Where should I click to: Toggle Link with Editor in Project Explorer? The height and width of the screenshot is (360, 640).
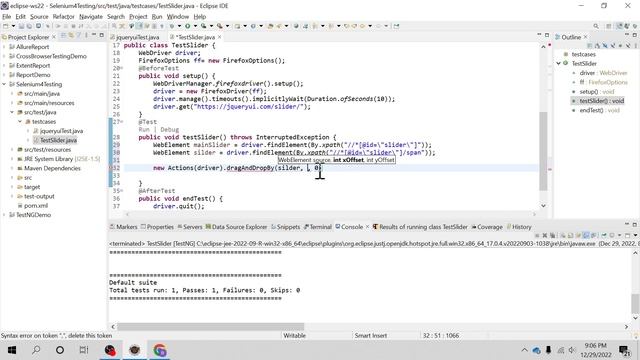coord(71,36)
